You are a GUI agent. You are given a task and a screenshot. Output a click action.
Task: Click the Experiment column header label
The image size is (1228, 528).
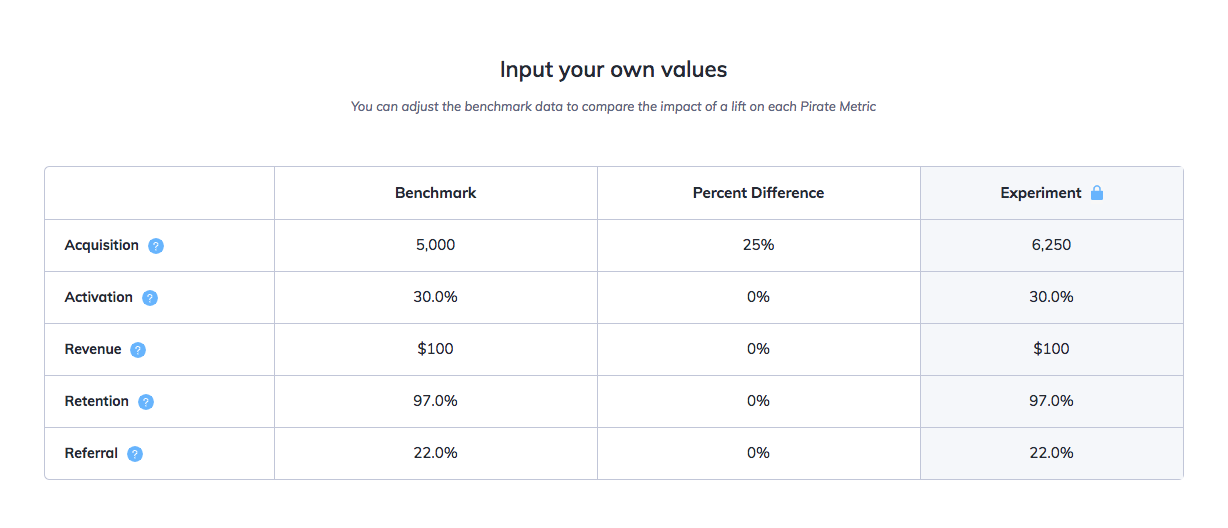1041,193
